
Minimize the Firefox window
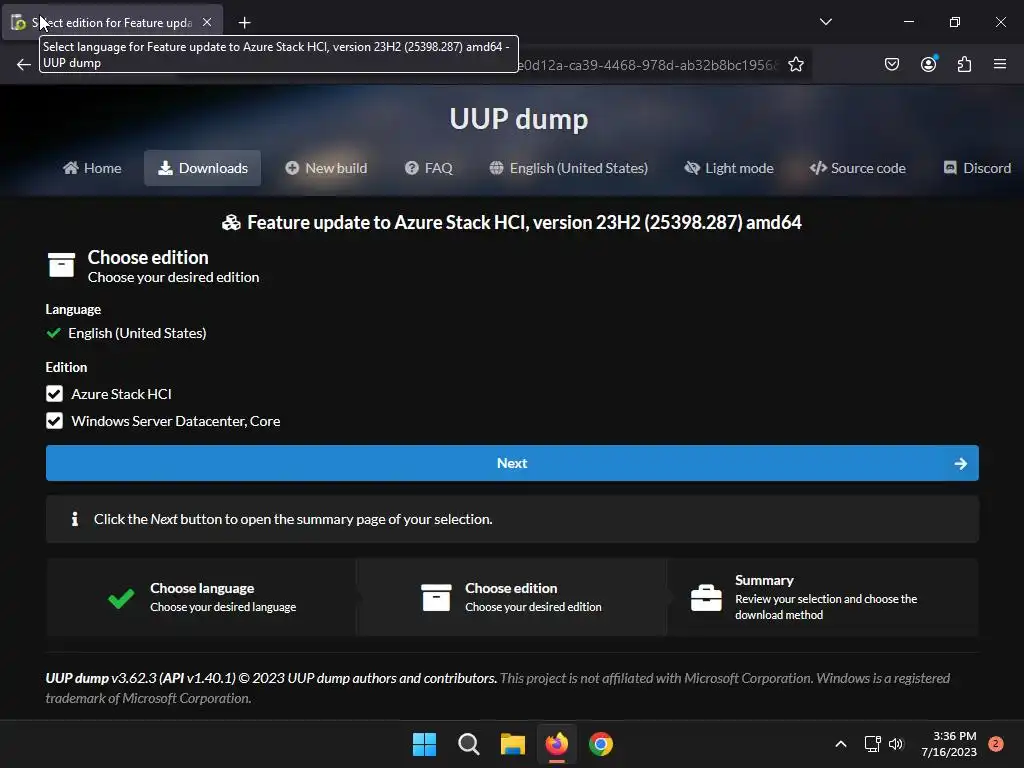[908, 22]
